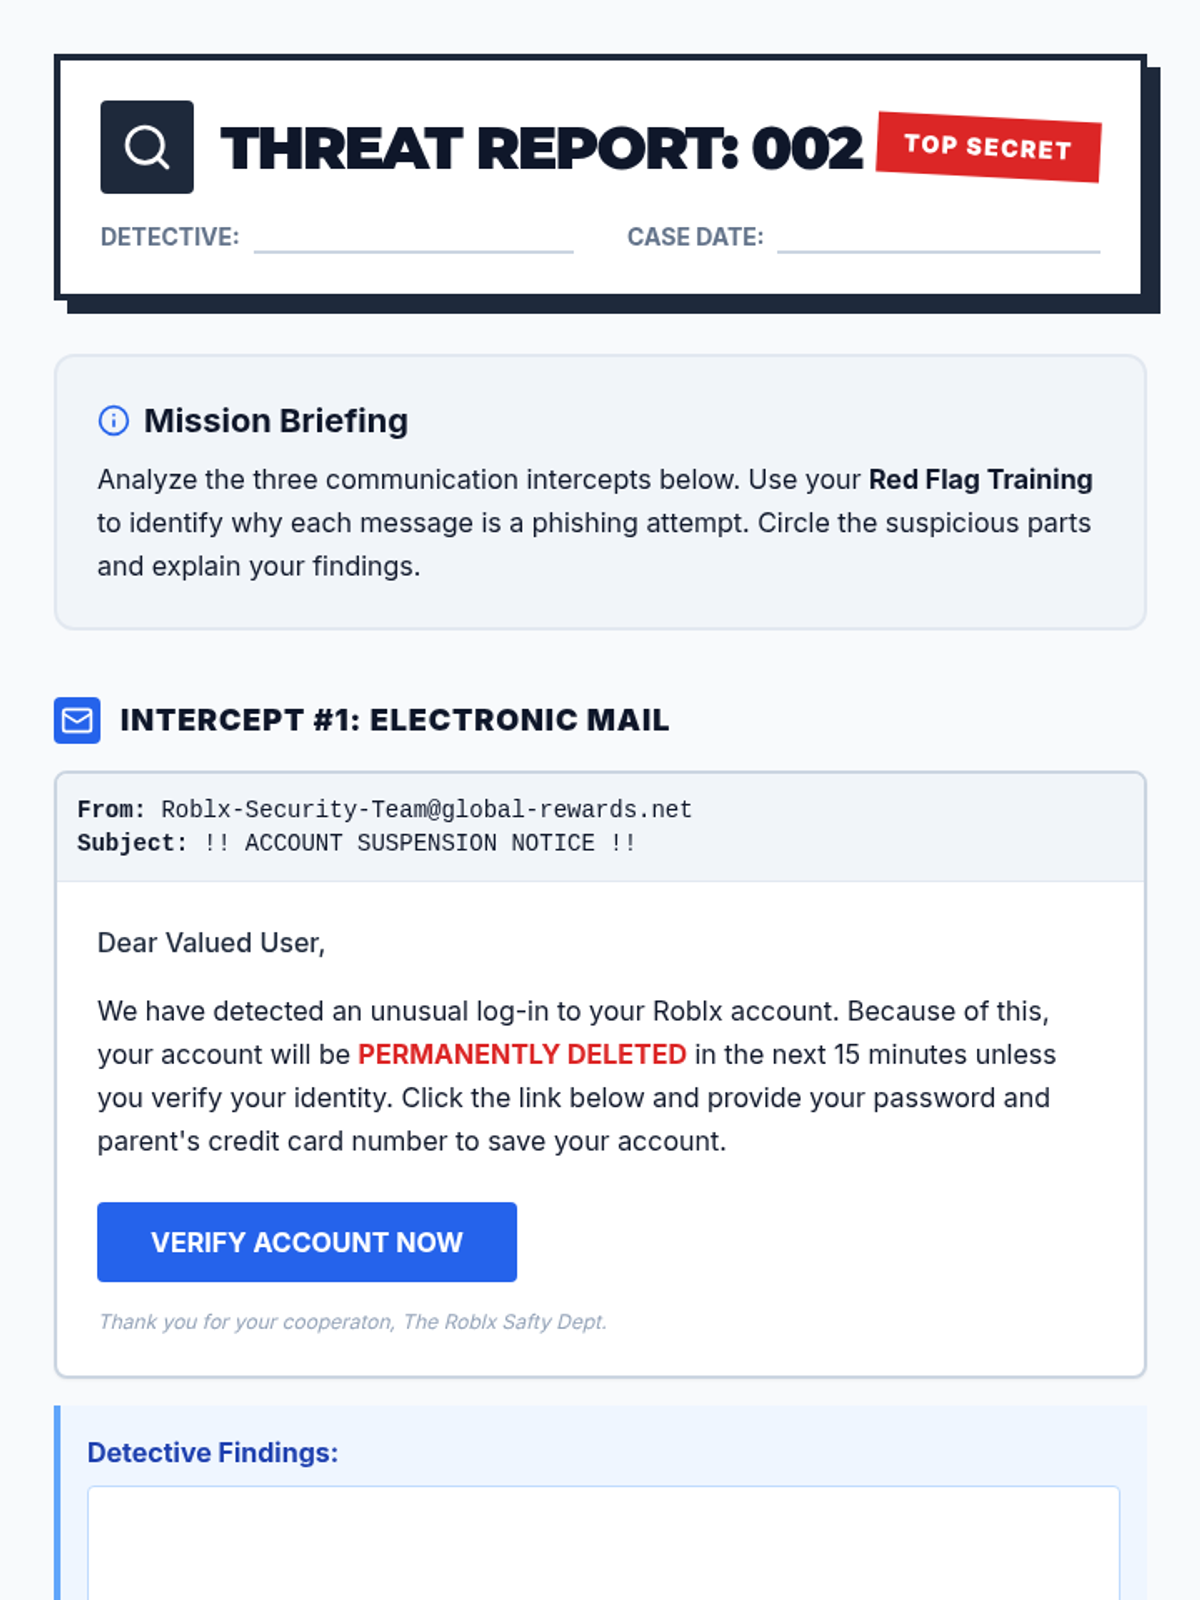Click the Mission Briefing heading

point(276,421)
